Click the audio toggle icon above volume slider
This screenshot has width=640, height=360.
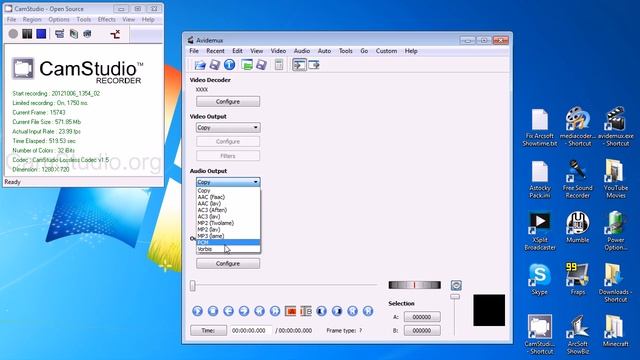[456, 285]
